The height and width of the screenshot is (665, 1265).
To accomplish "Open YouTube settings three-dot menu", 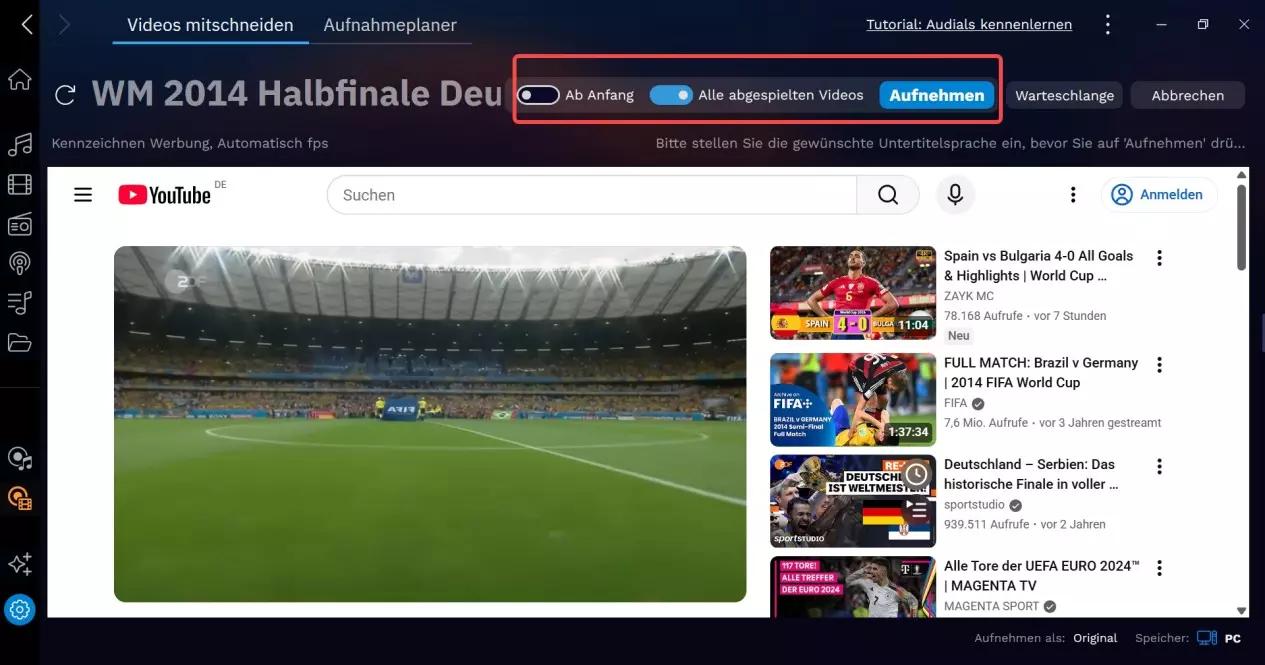I will point(1073,195).
